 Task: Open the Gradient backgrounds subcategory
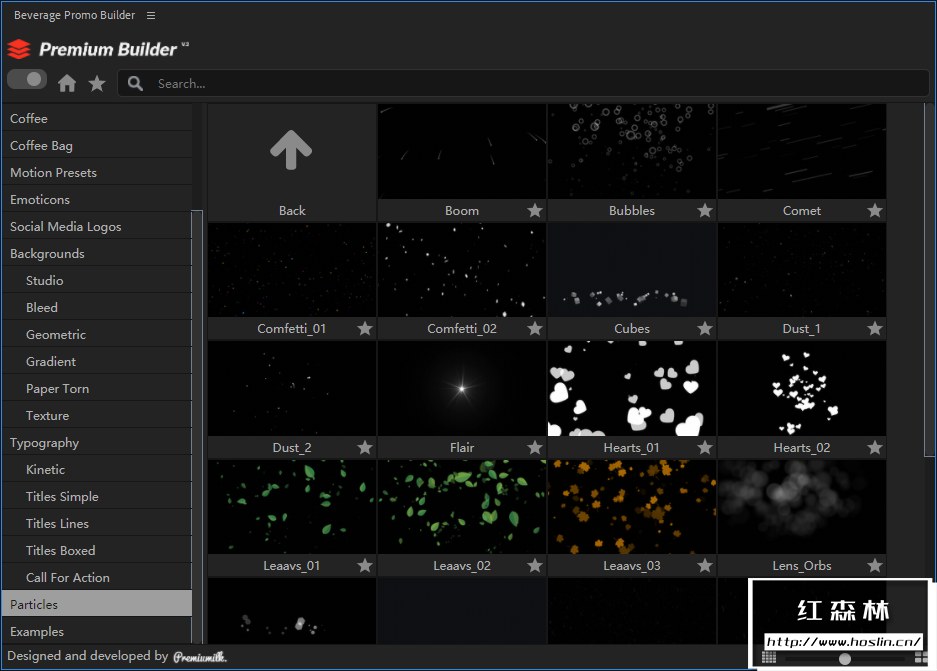click(97, 361)
